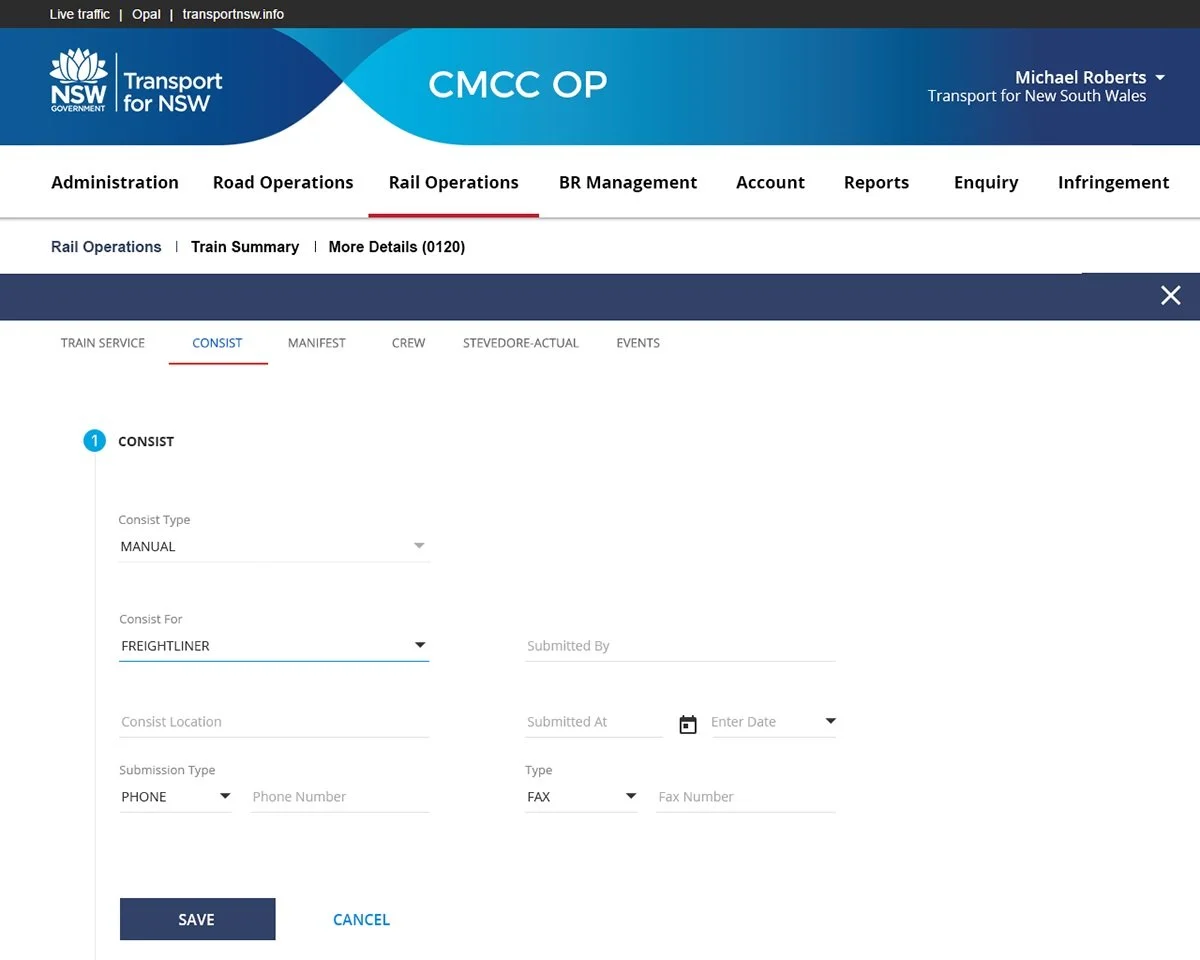Click the NSW Transport for NSW logo
Image resolution: width=1200 pixels, height=960 pixels.
[x=136, y=81]
